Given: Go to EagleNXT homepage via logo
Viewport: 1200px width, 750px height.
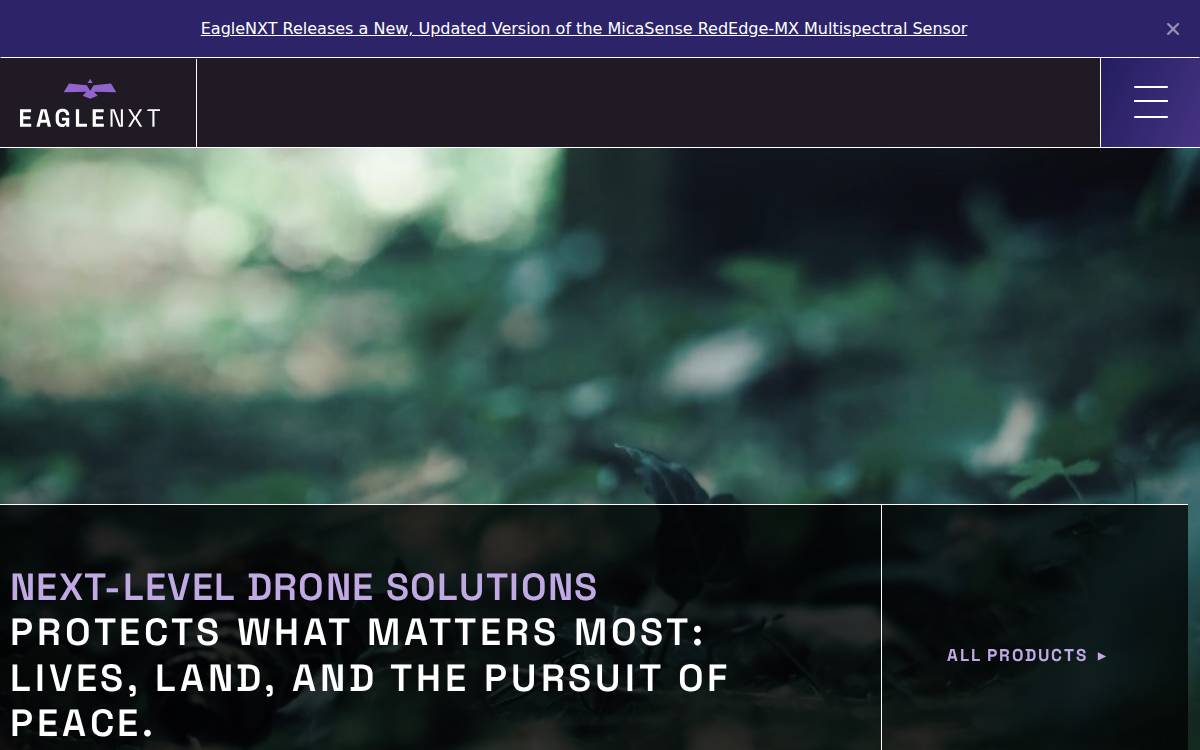Looking at the screenshot, I should 90,103.
